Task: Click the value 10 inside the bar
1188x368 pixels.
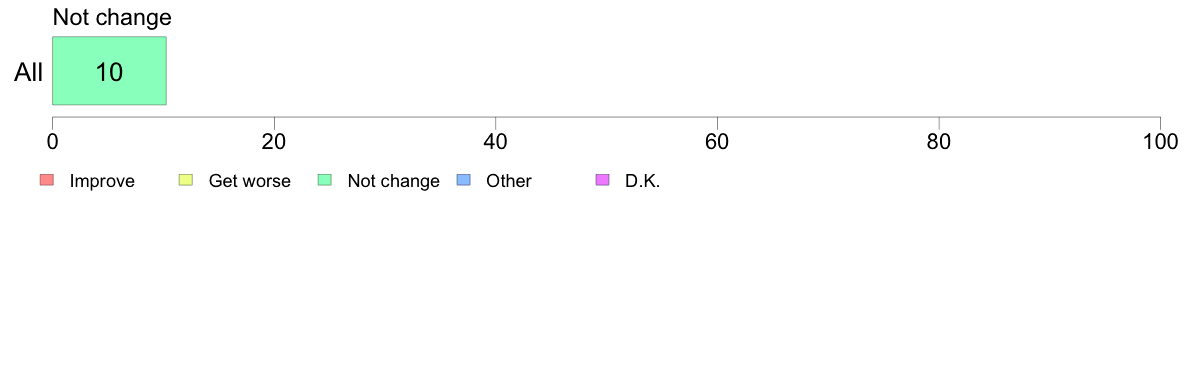Action: [x=109, y=72]
